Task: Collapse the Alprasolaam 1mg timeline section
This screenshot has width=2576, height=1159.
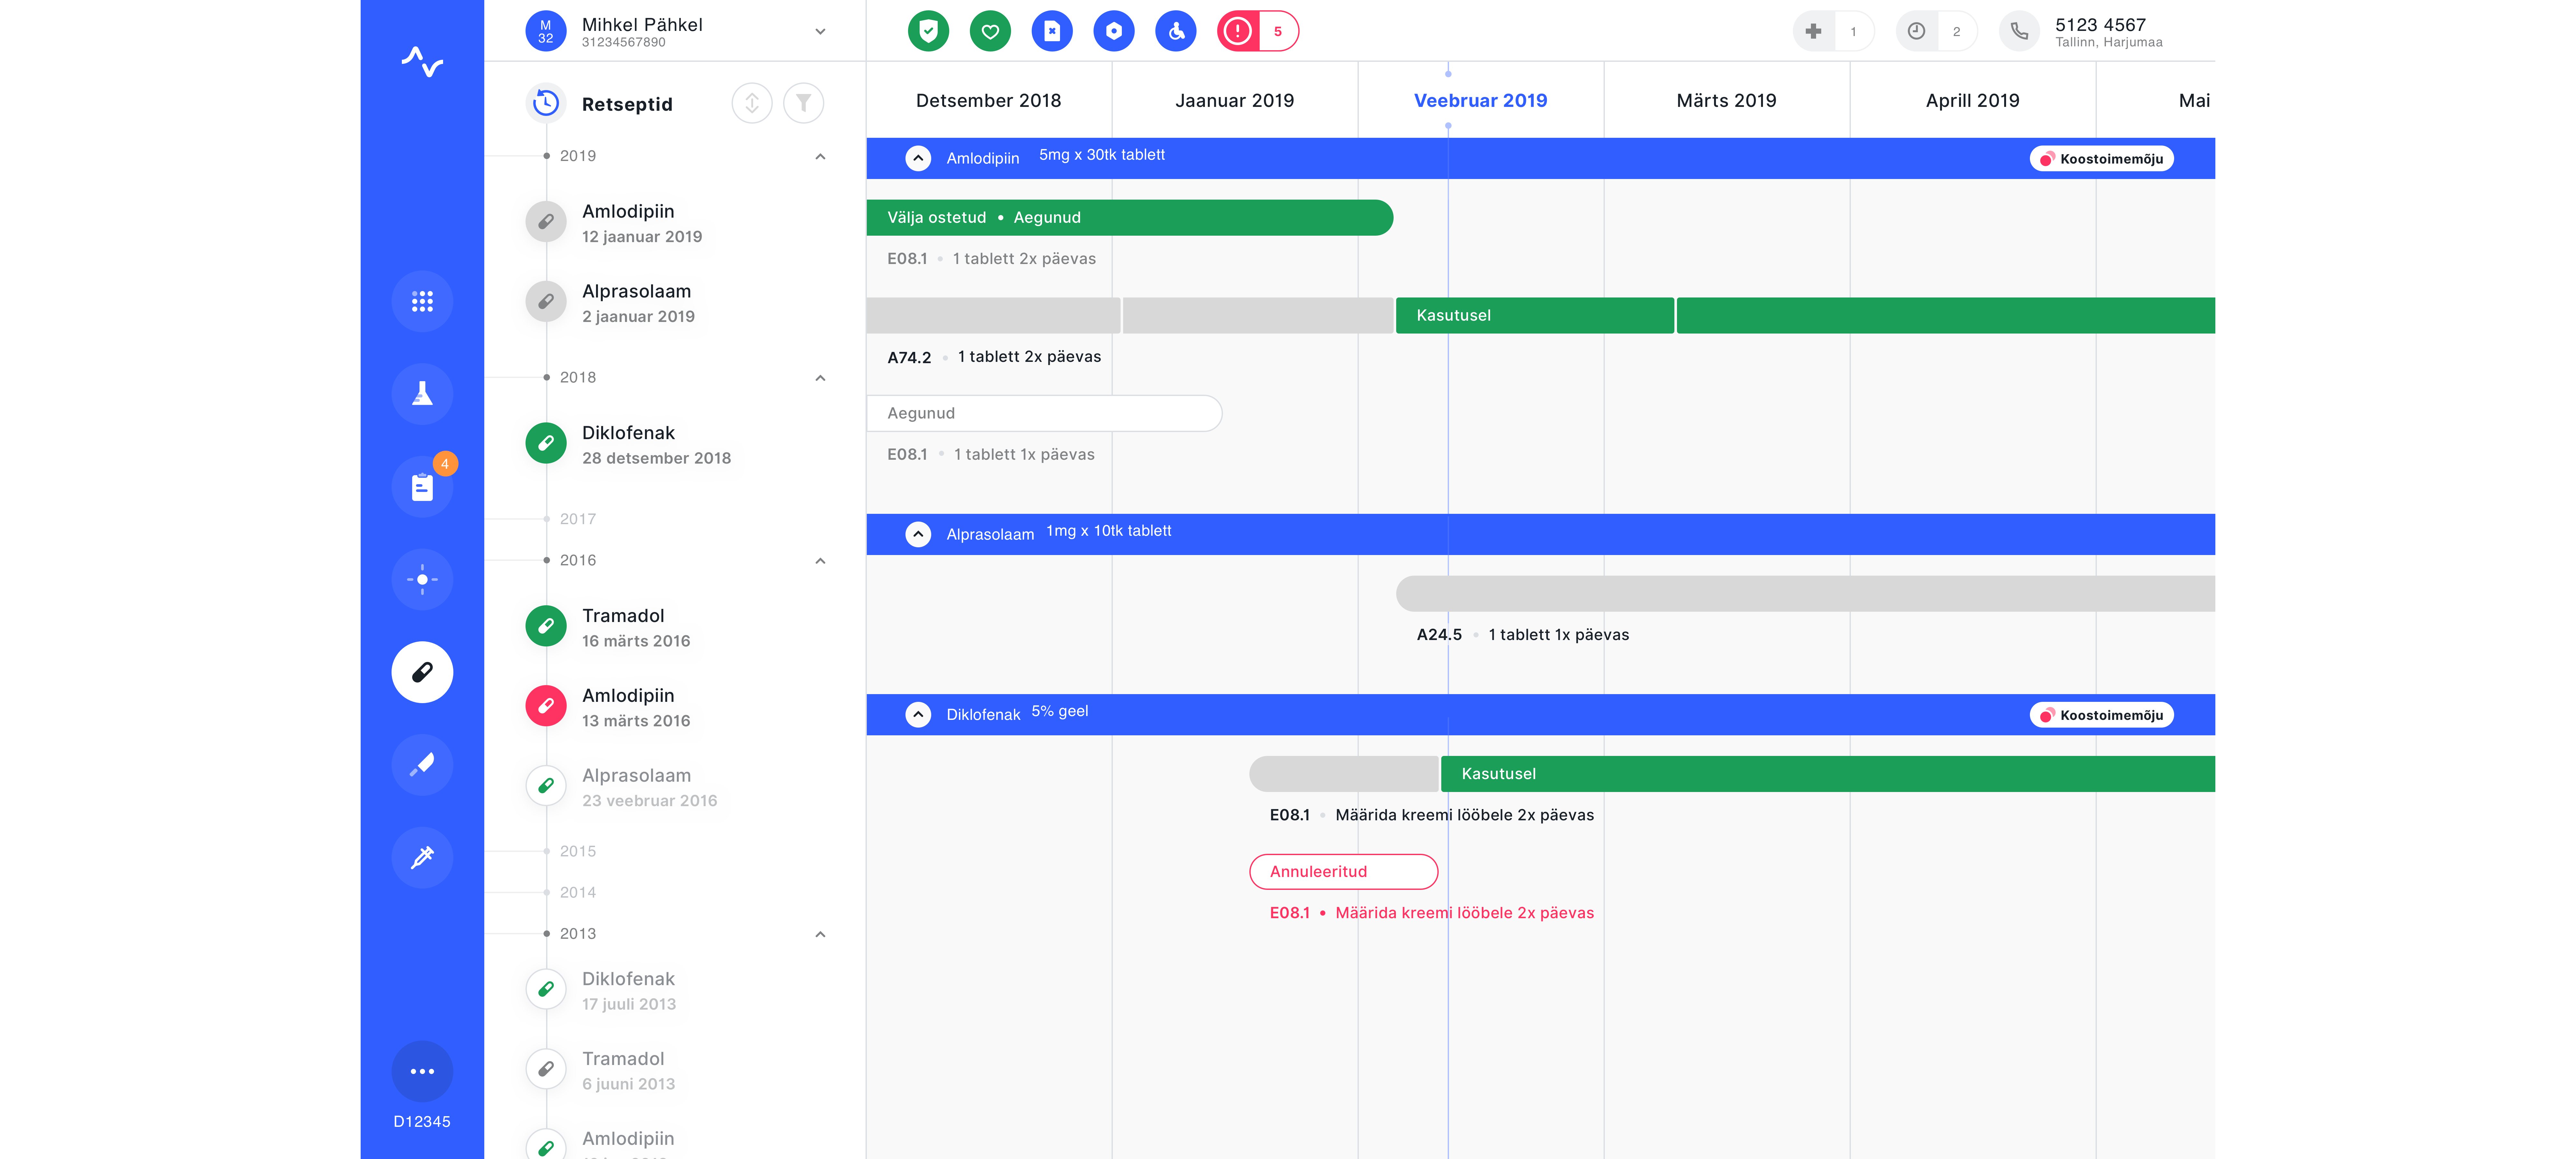Action: coord(918,534)
